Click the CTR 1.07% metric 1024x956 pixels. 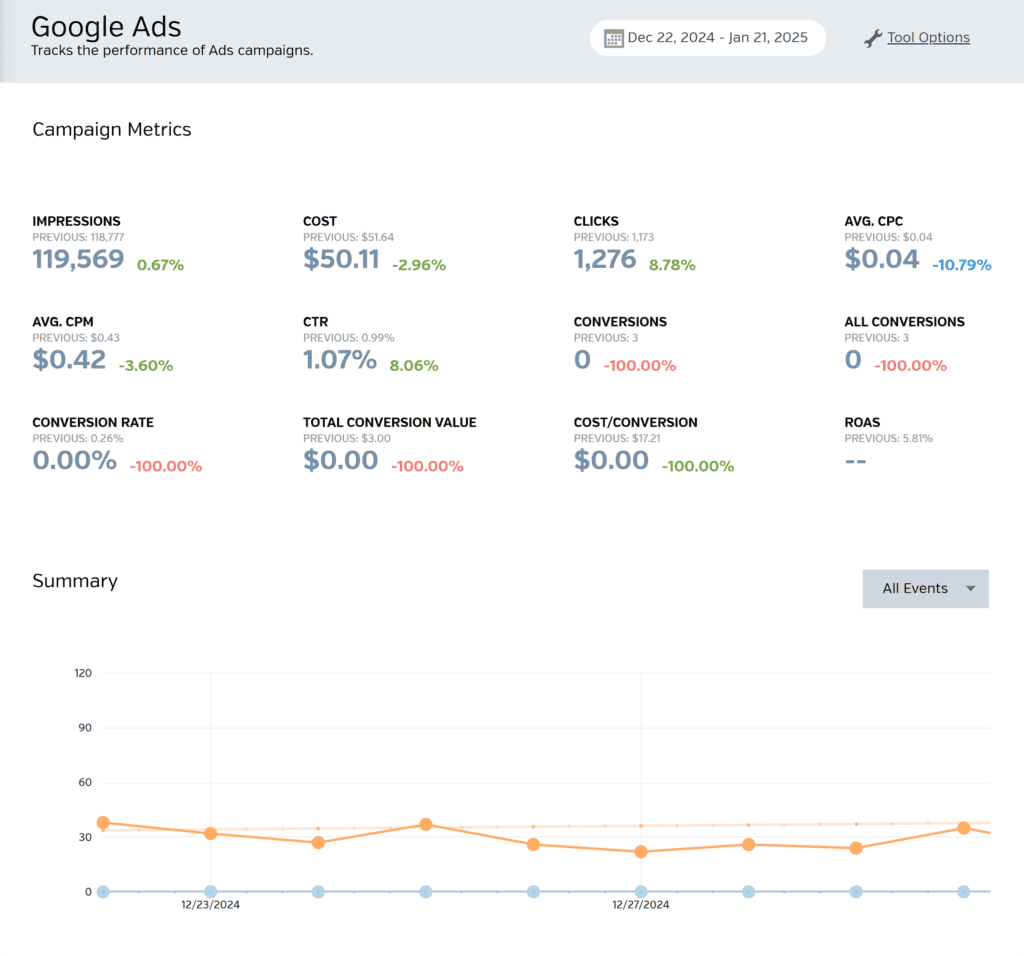point(340,360)
